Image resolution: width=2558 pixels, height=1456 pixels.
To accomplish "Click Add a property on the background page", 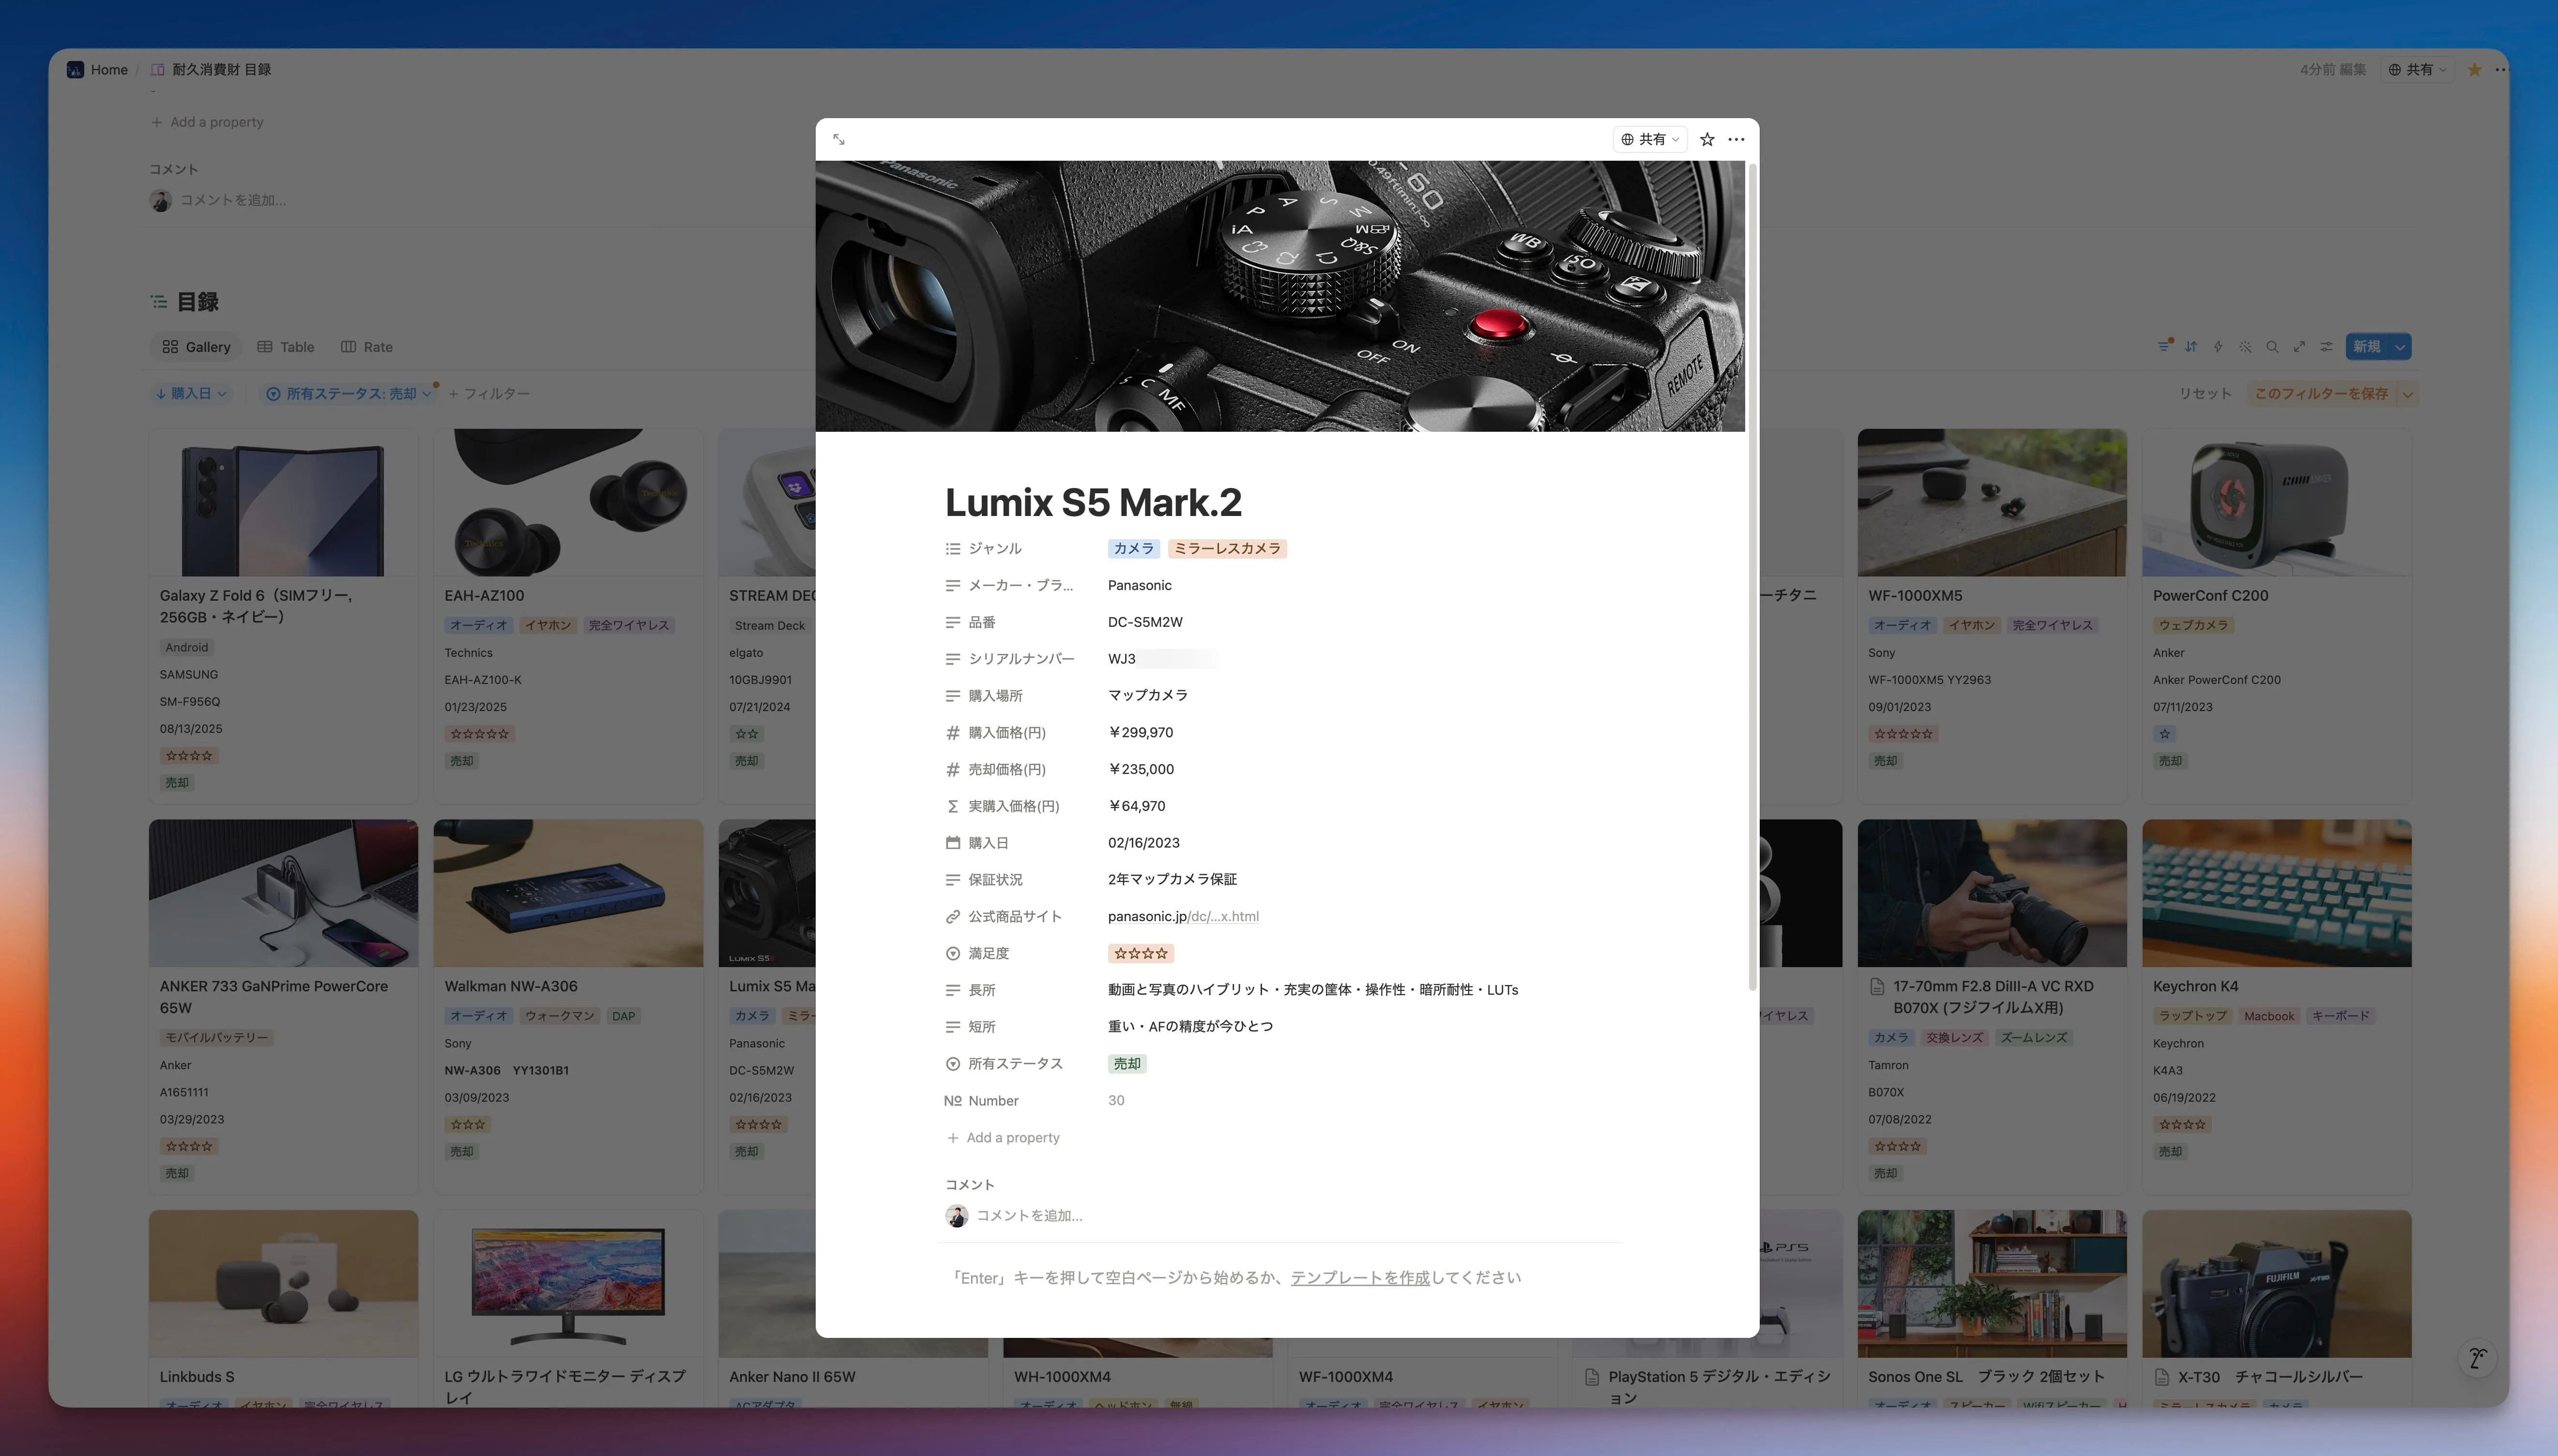I will (x=207, y=122).
